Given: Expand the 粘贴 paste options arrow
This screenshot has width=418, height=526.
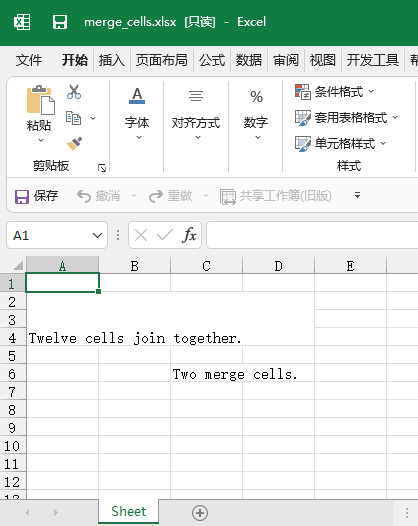Looking at the screenshot, I should [41, 140].
